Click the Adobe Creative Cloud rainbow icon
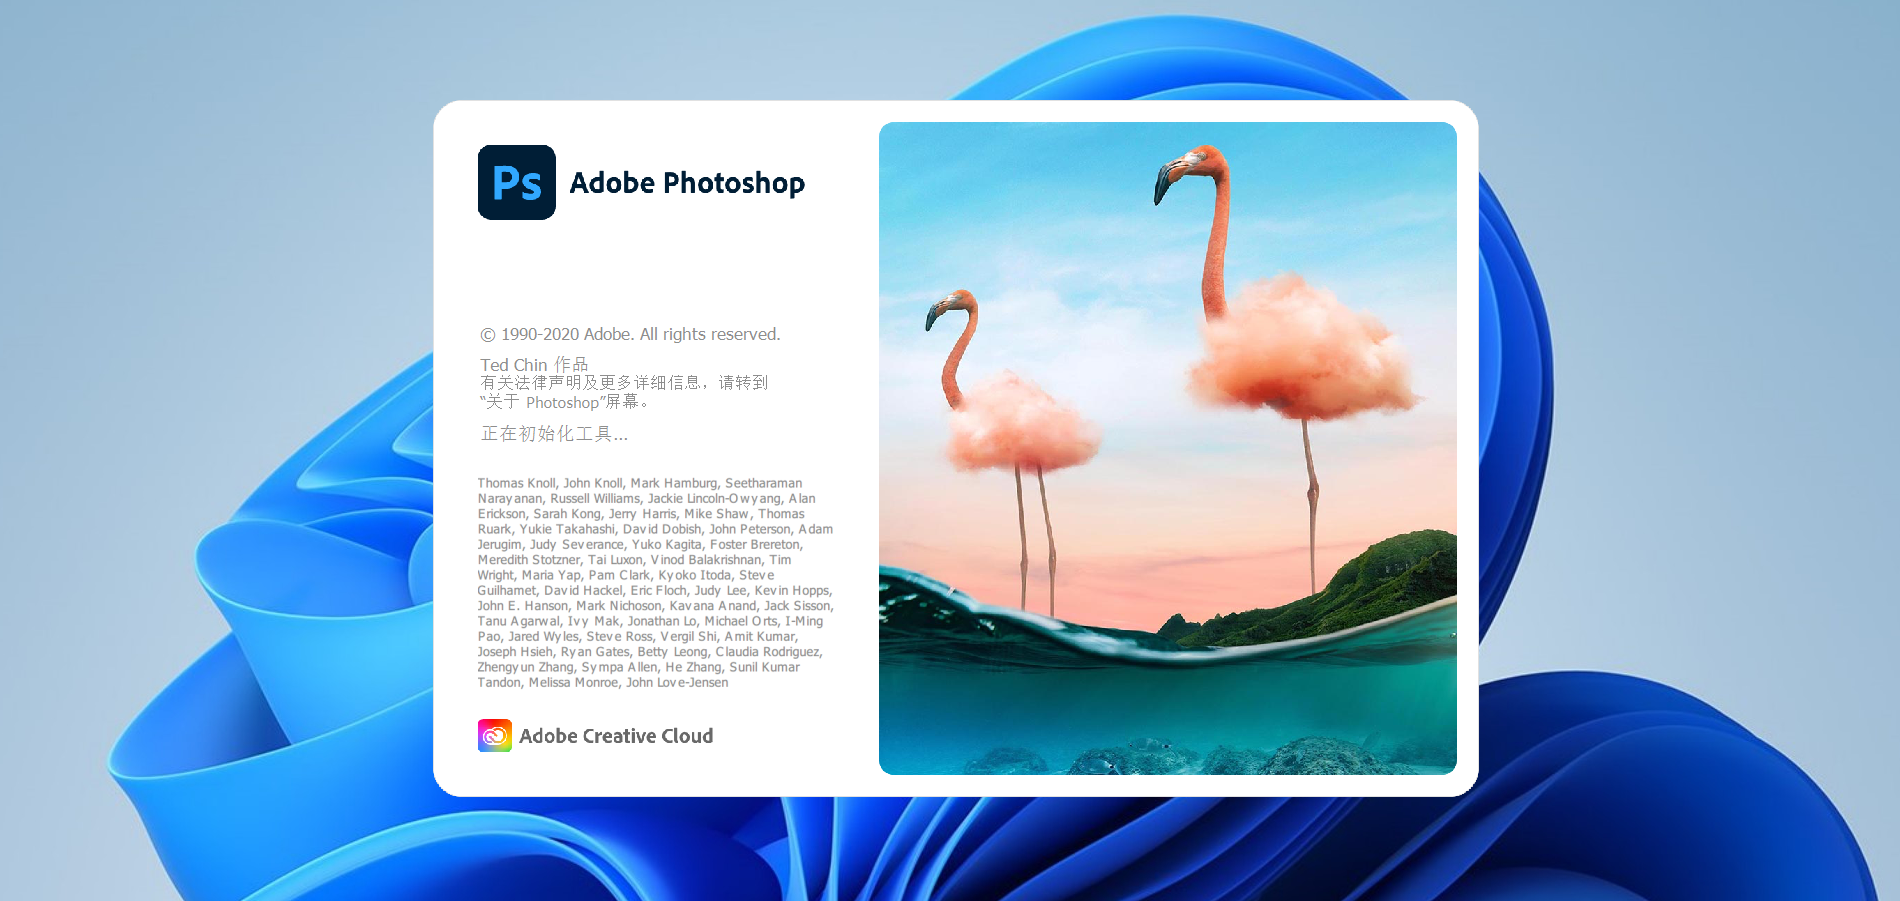 pyautogui.click(x=494, y=736)
